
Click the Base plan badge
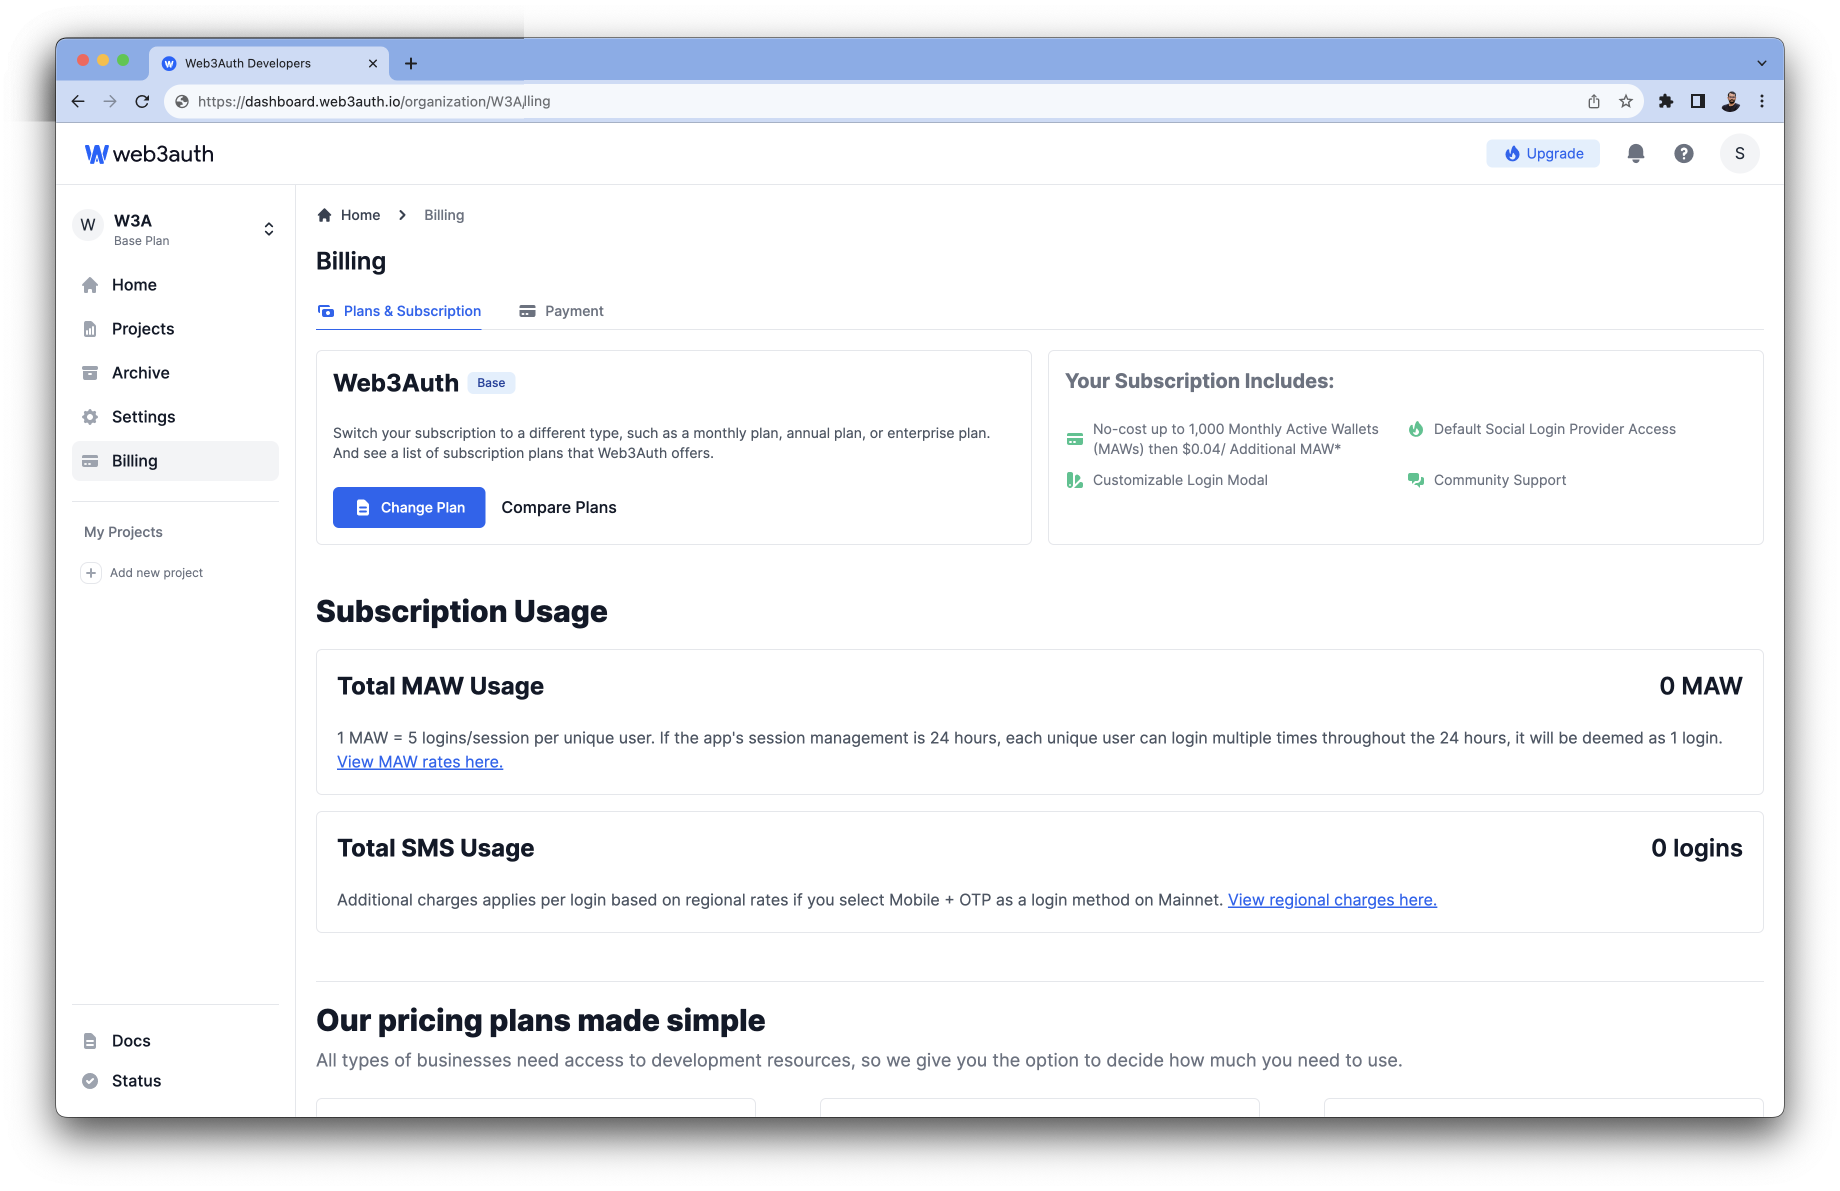coord(491,383)
